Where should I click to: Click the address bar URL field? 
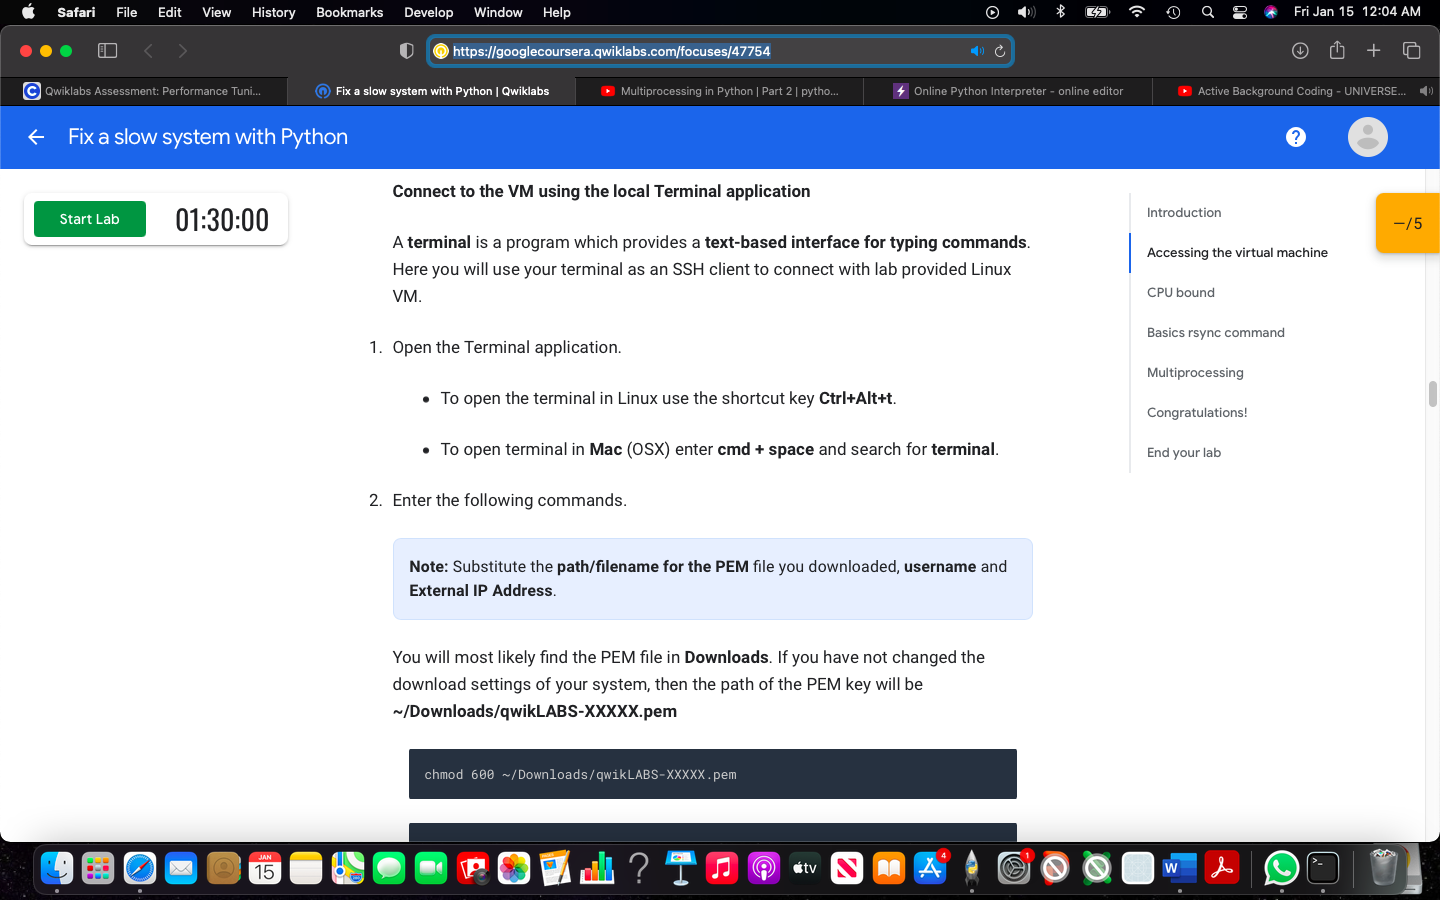coord(700,50)
